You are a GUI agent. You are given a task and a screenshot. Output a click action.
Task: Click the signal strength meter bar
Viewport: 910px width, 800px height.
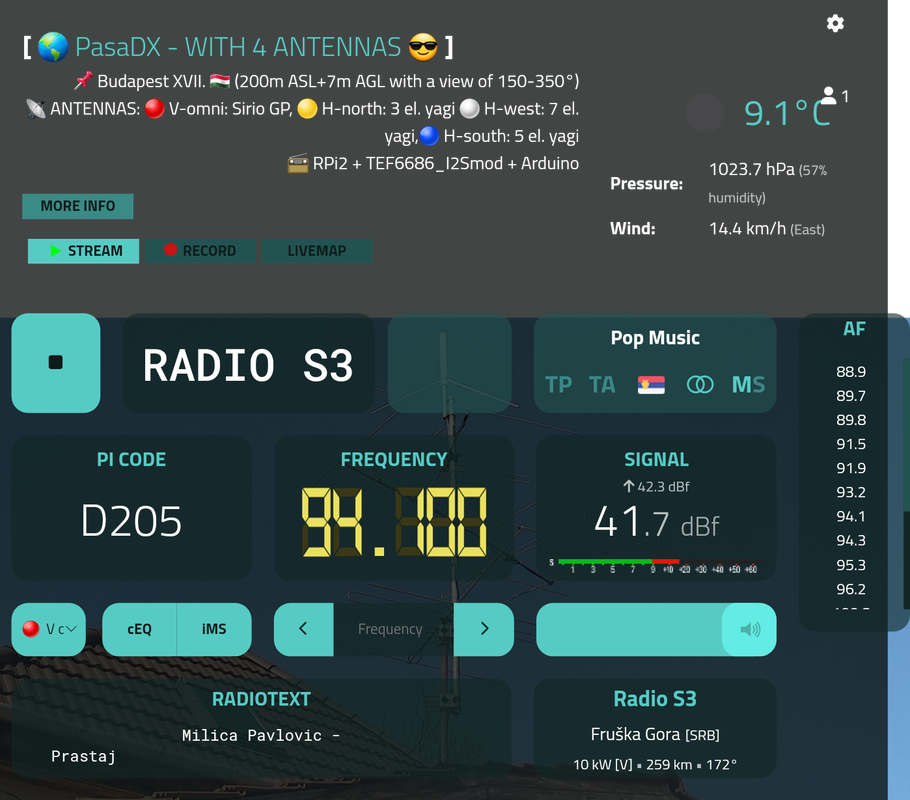pyautogui.click(x=654, y=565)
